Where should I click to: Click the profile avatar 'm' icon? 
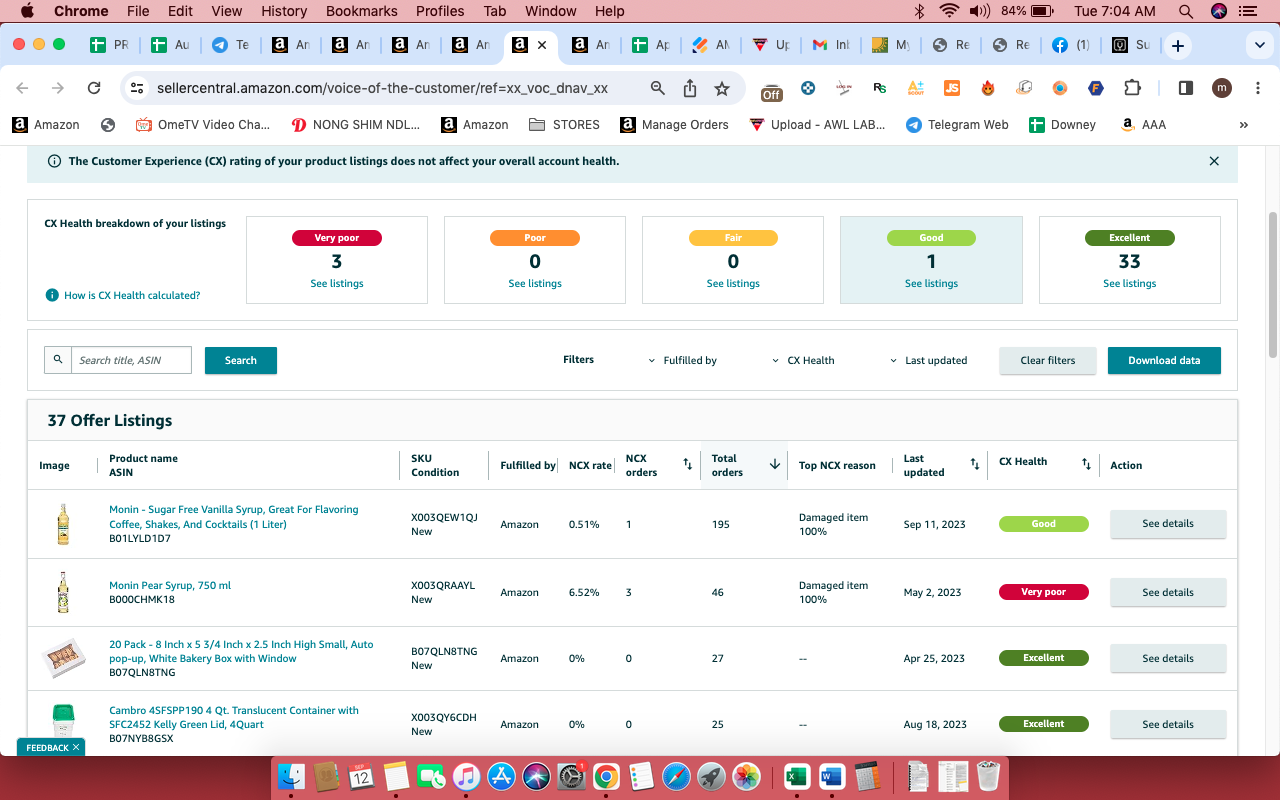pyautogui.click(x=1221, y=88)
